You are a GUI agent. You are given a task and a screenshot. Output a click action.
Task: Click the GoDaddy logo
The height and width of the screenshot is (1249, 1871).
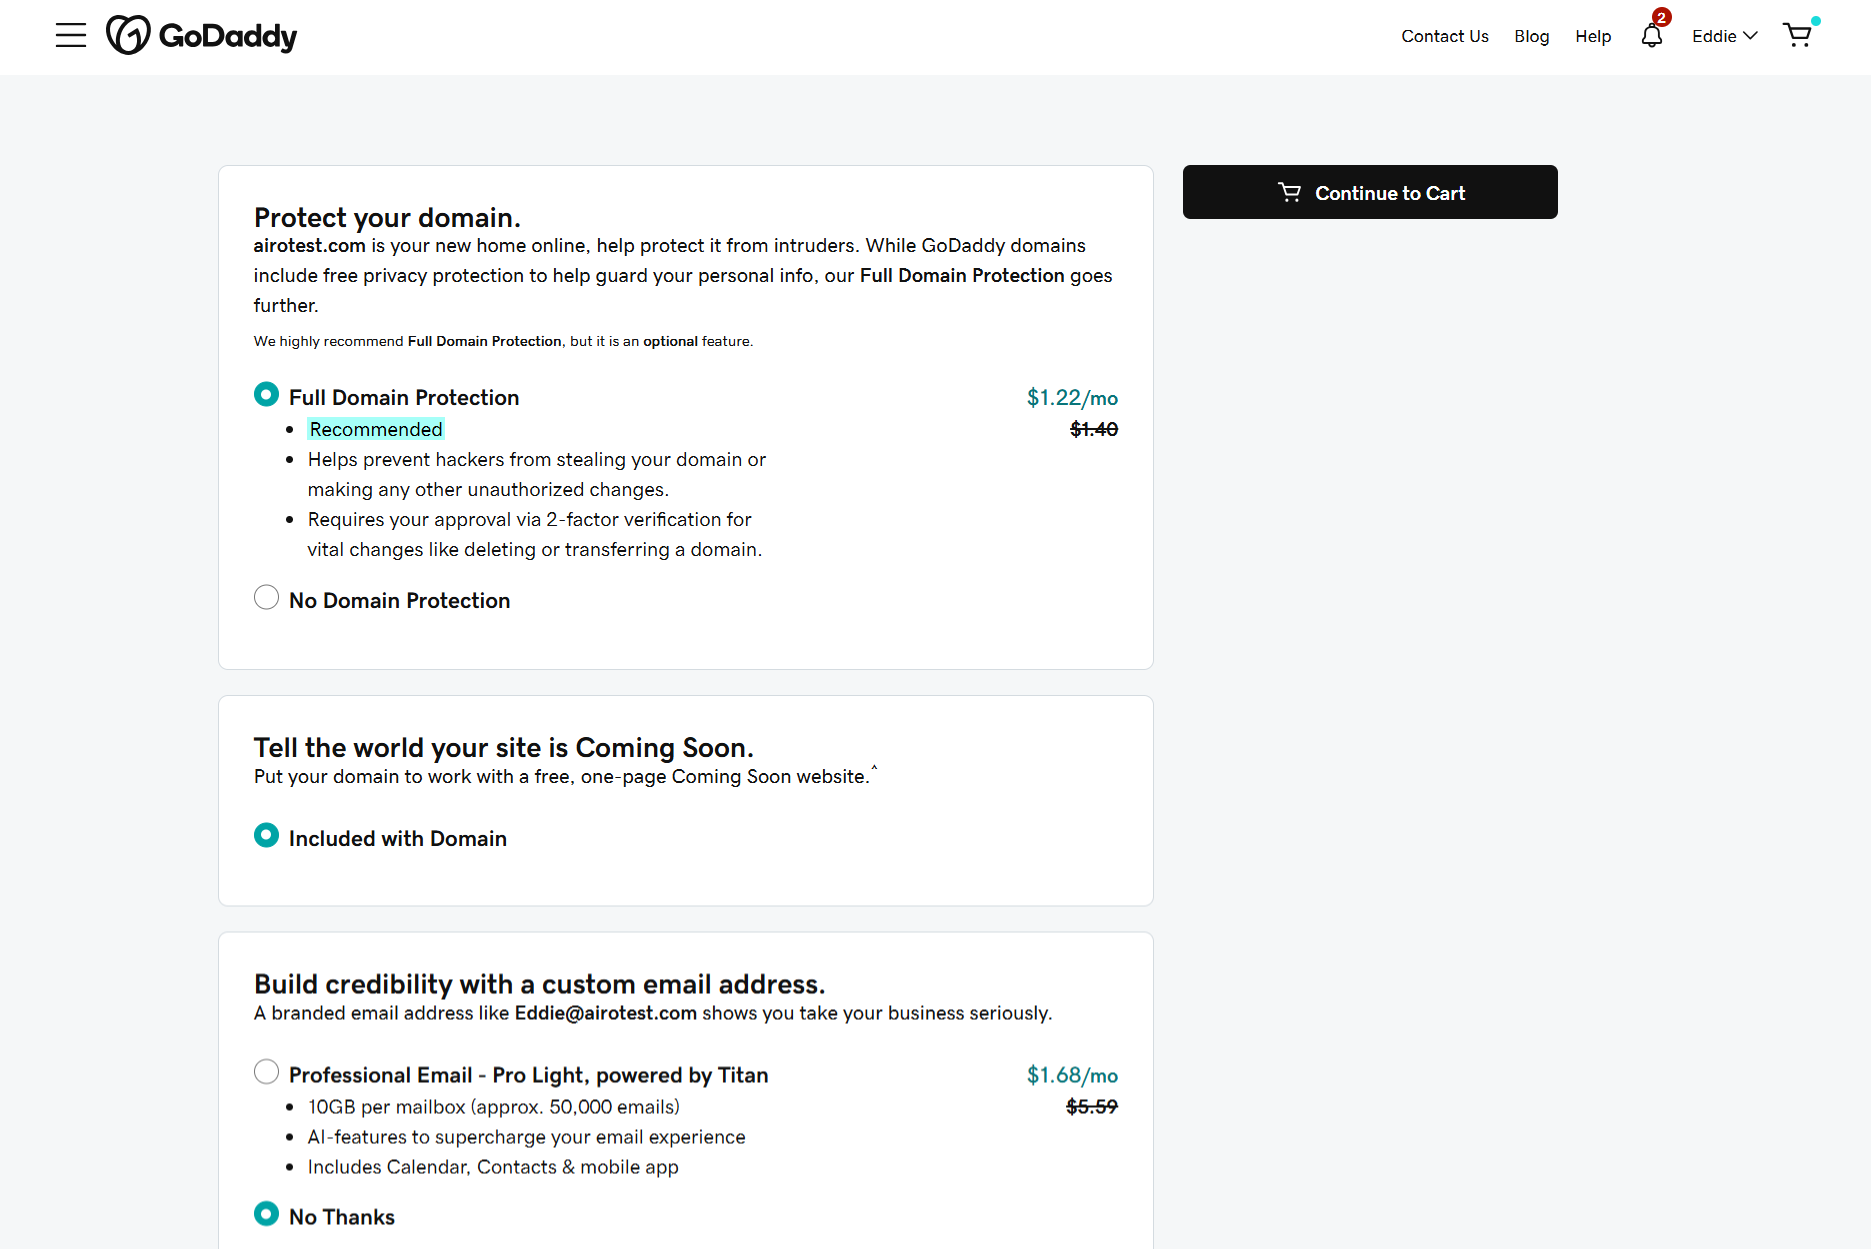click(x=201, y=36)
